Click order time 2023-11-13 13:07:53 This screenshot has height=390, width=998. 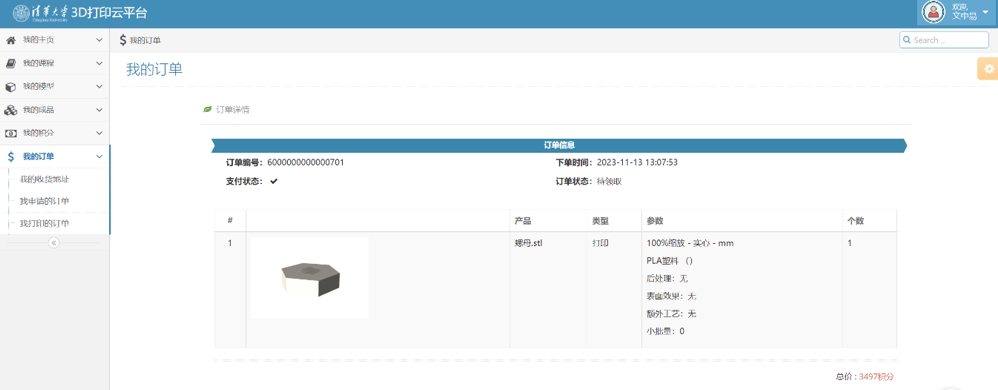637,162
